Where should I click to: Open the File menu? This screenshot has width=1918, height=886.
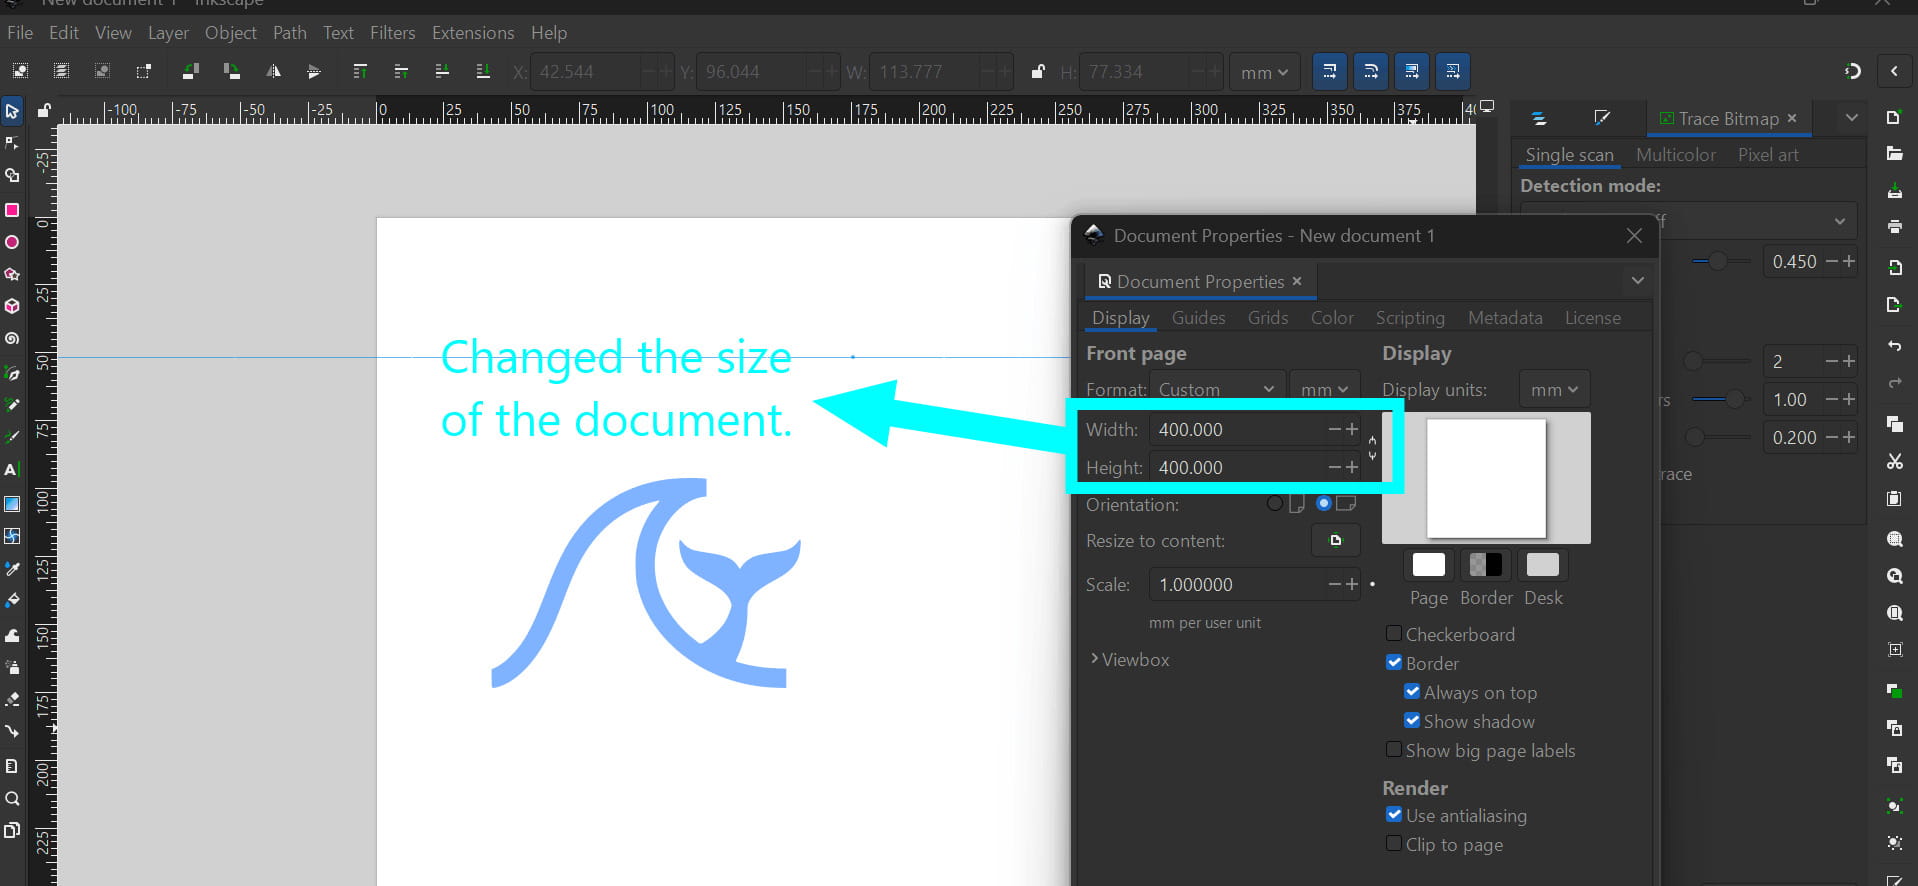coord(20,33)
